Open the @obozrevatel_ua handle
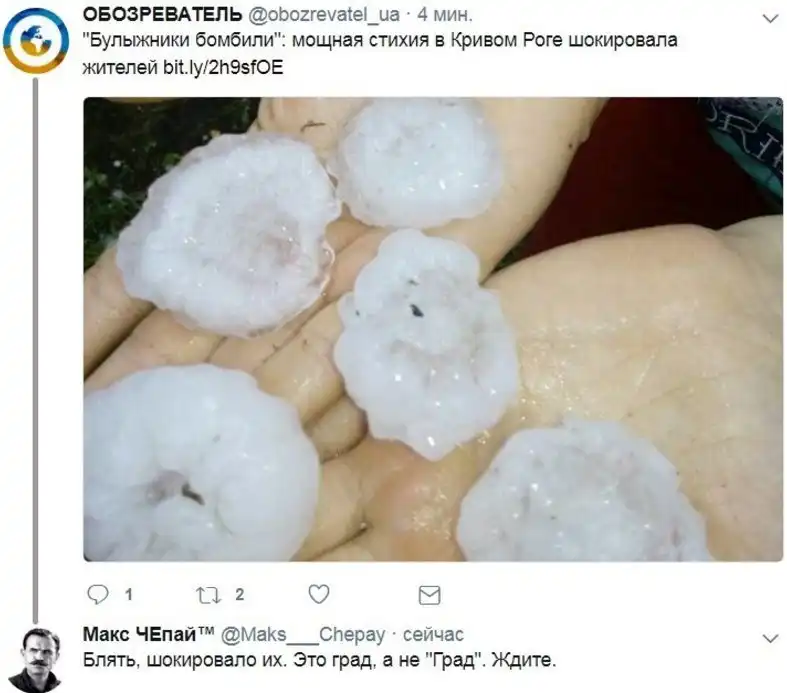This screenshot has width=787, height=693. pyautogui.click(x=324, y=15)
